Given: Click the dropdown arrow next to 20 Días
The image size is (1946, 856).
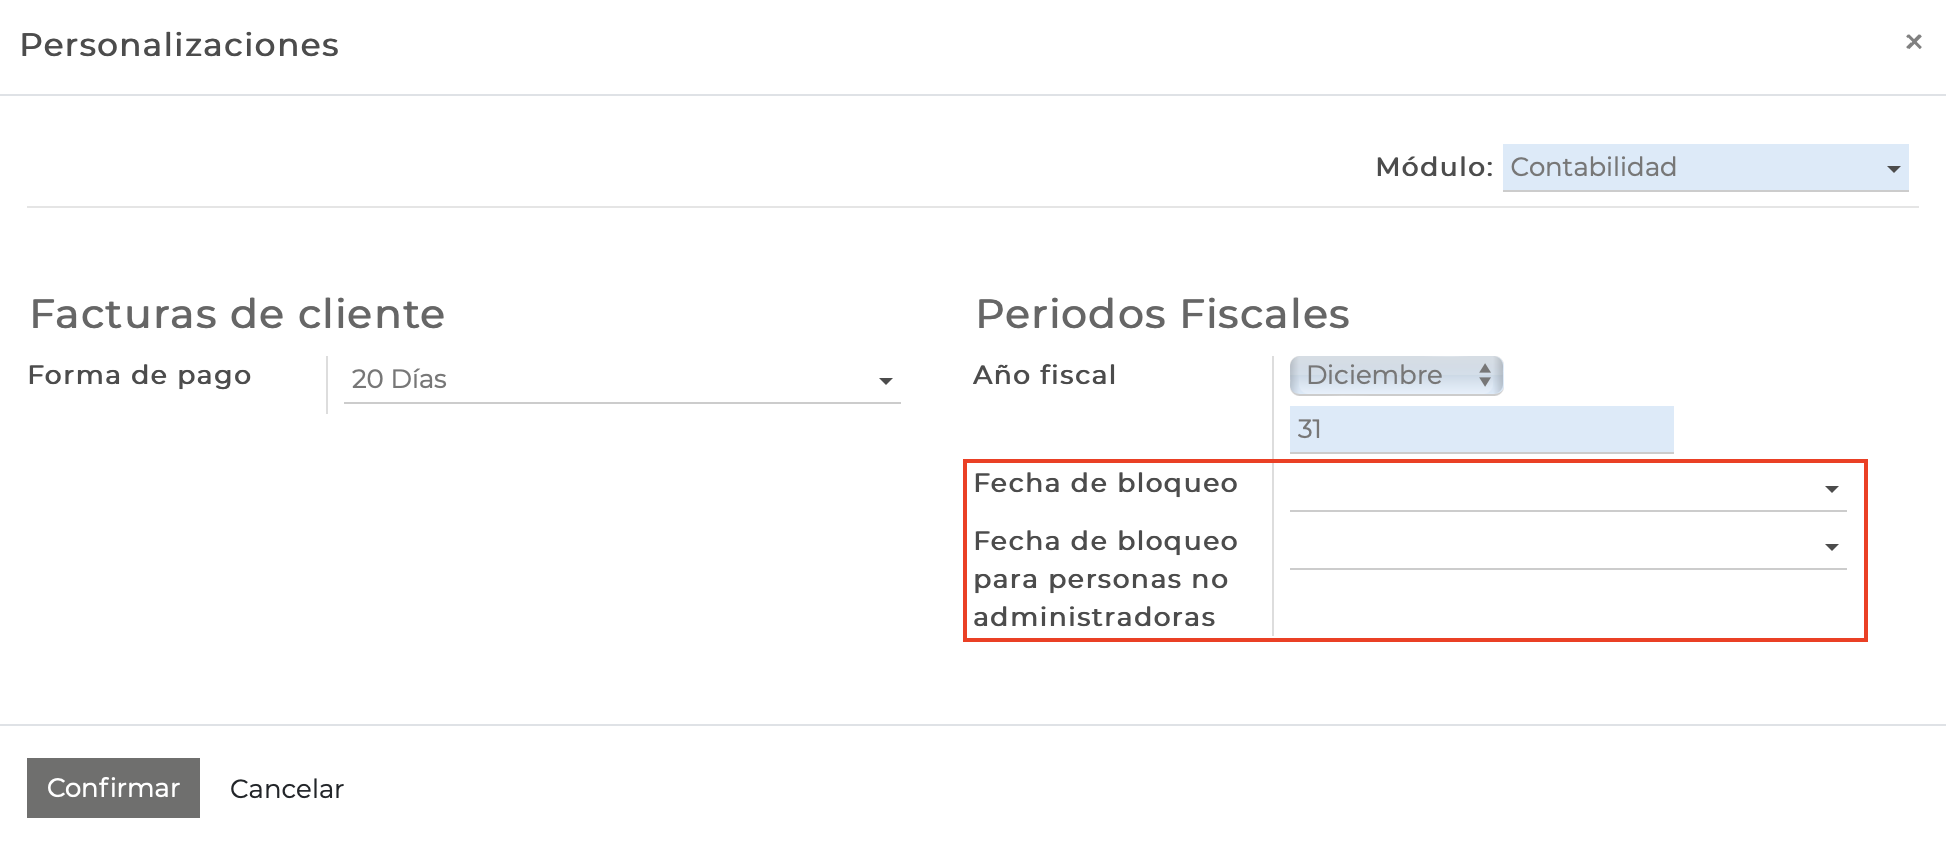Looking at the screenshot, I should 886,380.
